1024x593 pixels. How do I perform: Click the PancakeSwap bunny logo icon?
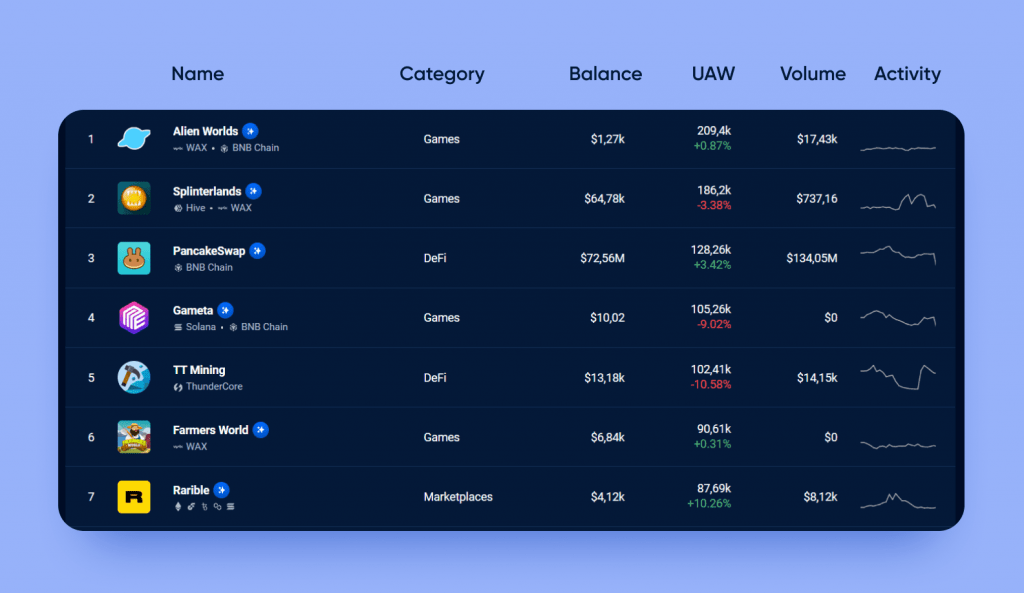133,258
